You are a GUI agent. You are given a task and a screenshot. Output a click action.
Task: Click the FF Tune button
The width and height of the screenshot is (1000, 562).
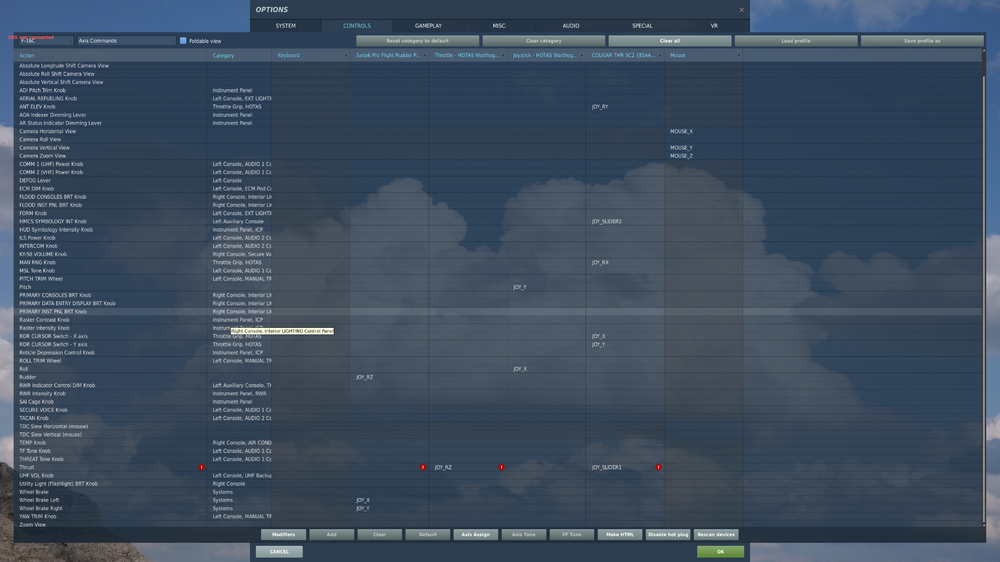pos(572,535)
